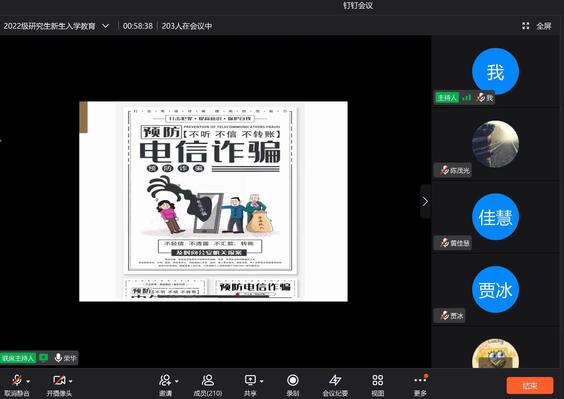Expand the arrow next to 共享

[262, 381]
